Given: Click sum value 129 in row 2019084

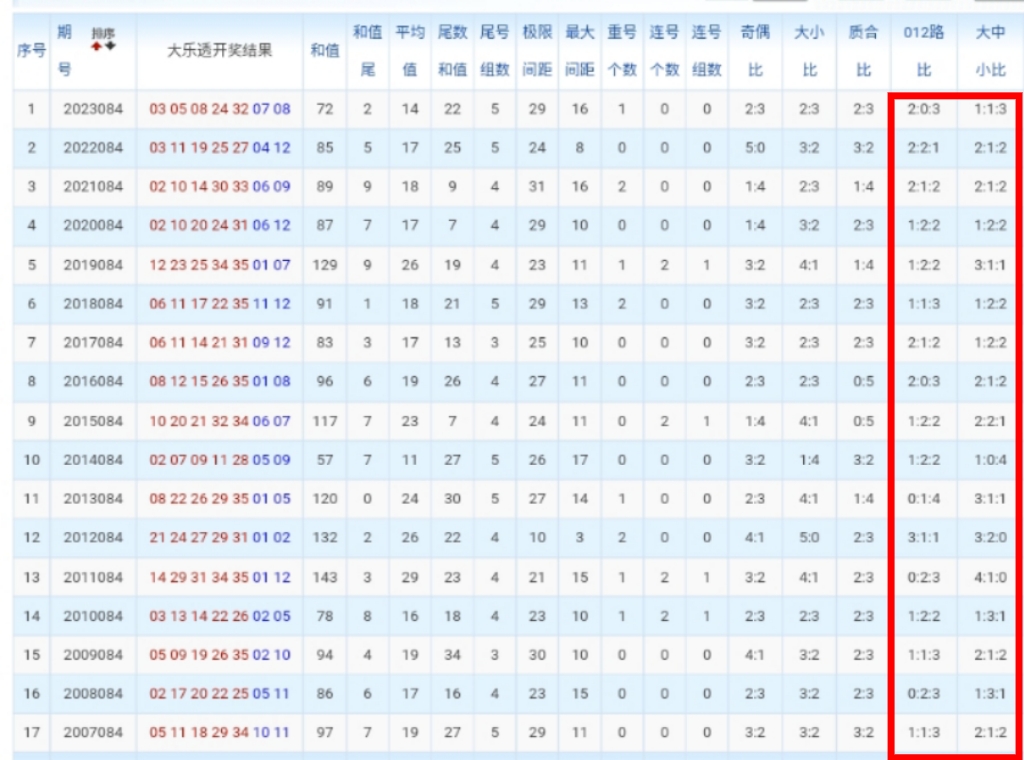Looking at the screenshot, I should [325, 265].
